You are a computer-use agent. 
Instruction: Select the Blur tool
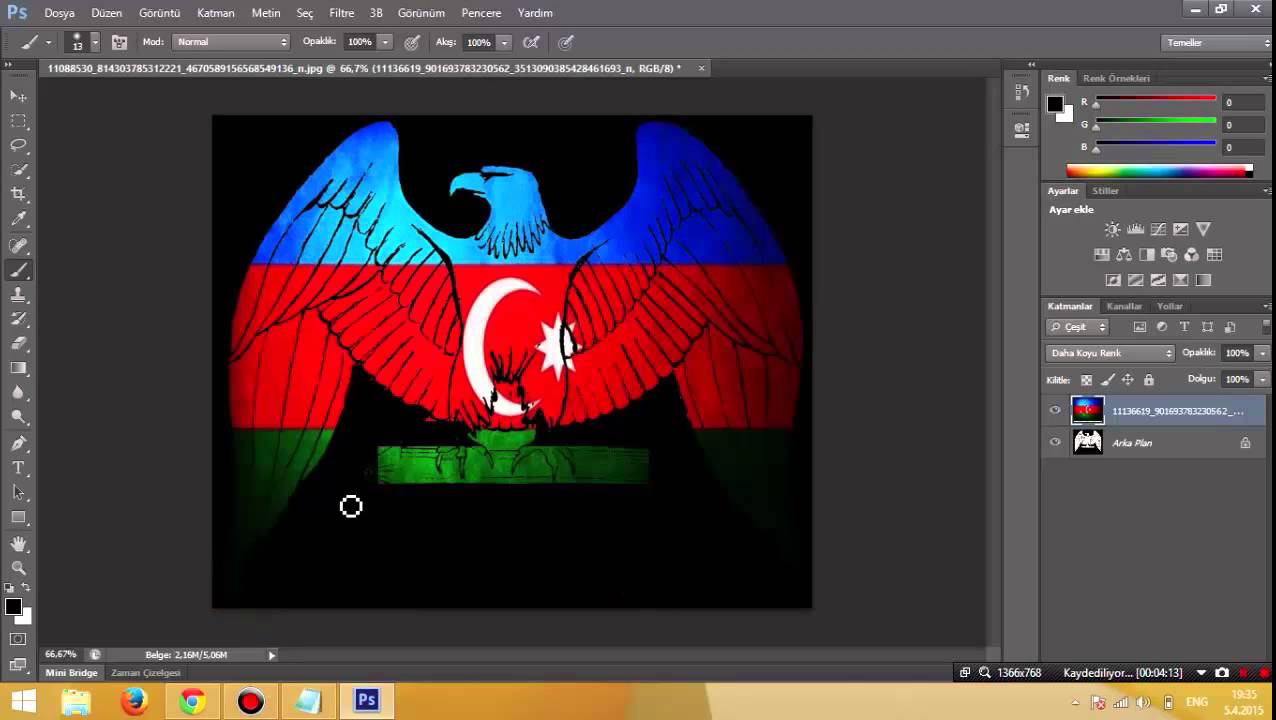coord(18,392)
